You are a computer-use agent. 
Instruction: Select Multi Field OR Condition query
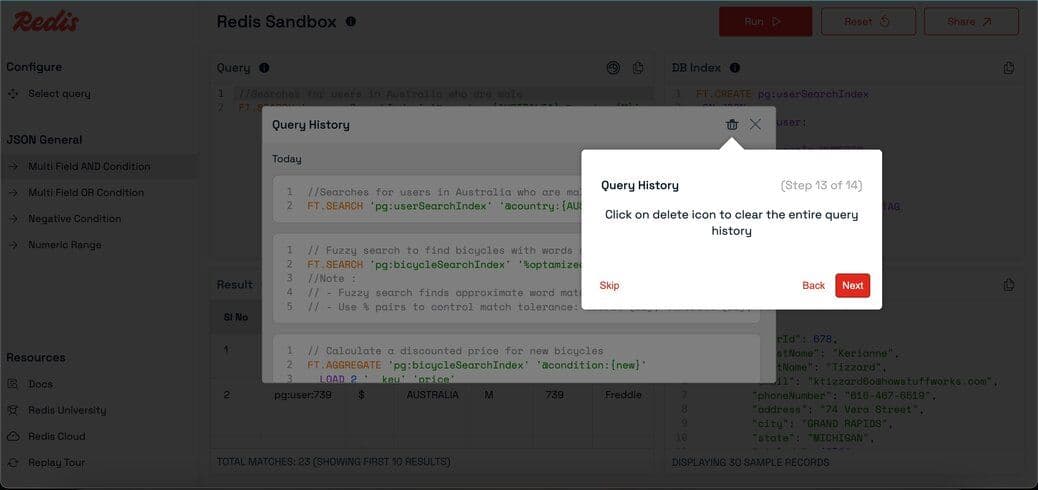click(x=86, y=193)
